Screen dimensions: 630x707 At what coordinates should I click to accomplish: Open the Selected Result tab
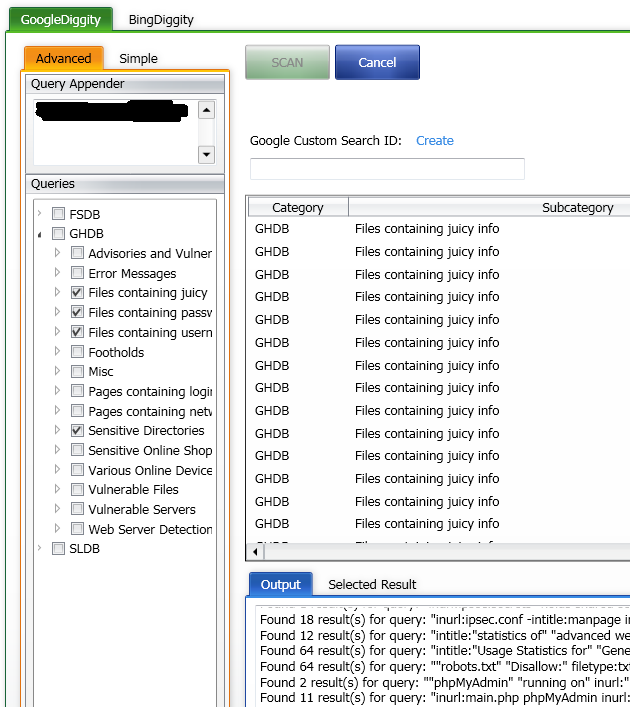coord(372,584)
